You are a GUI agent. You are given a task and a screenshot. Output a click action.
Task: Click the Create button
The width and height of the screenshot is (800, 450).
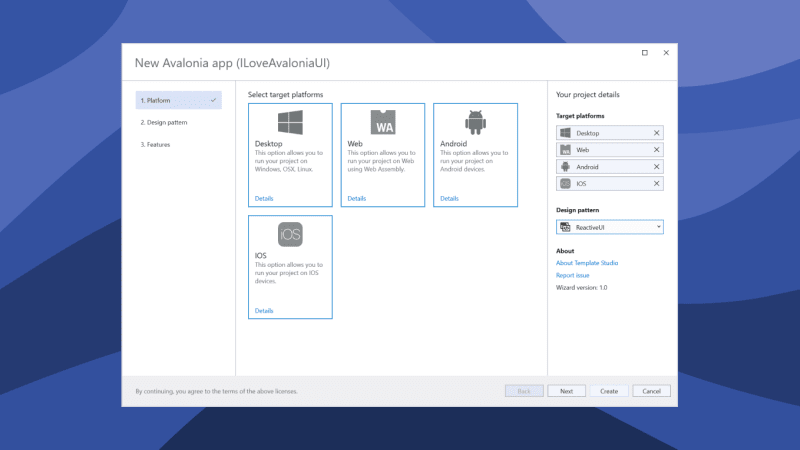609,391
